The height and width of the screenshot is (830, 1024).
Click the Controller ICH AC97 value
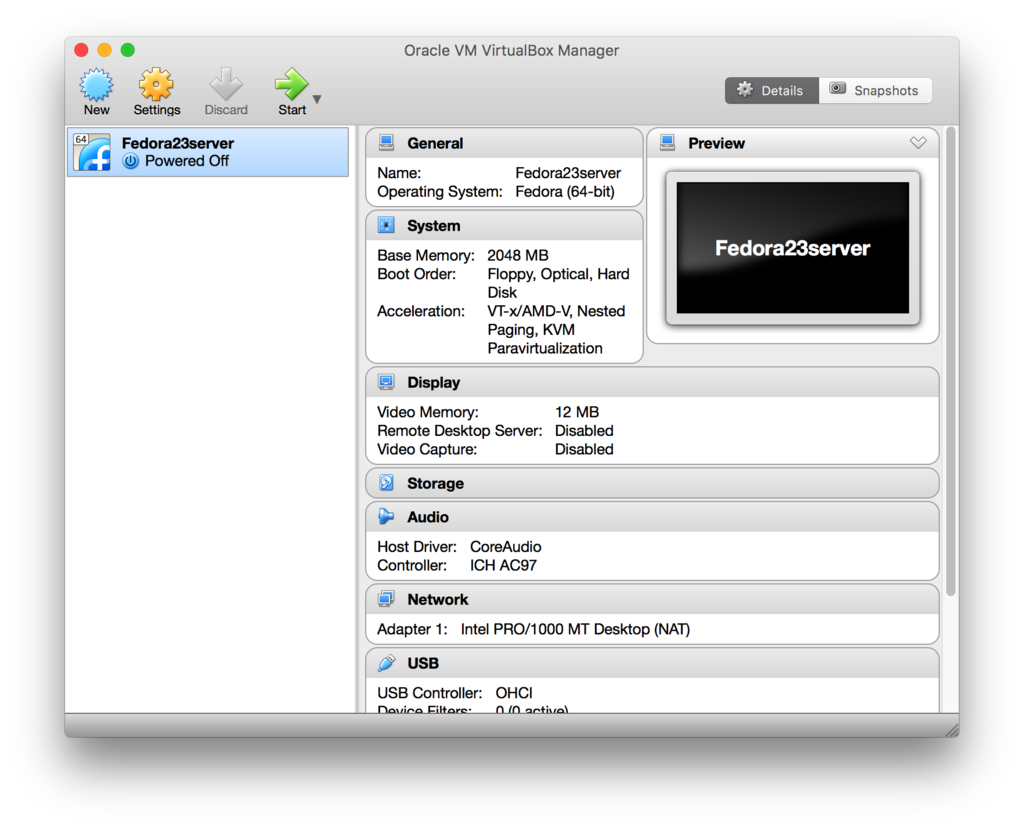pyautogui.click(x=503, y=566)
